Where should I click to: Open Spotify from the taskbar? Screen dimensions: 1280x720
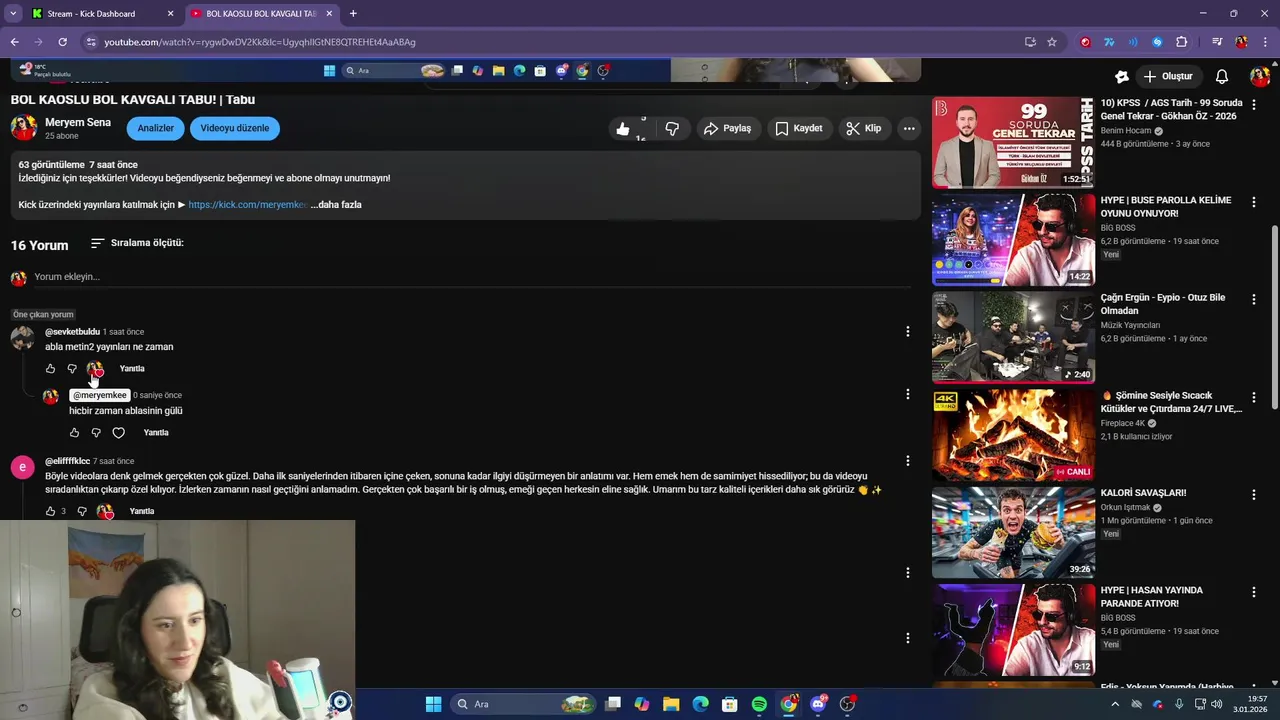759,704
